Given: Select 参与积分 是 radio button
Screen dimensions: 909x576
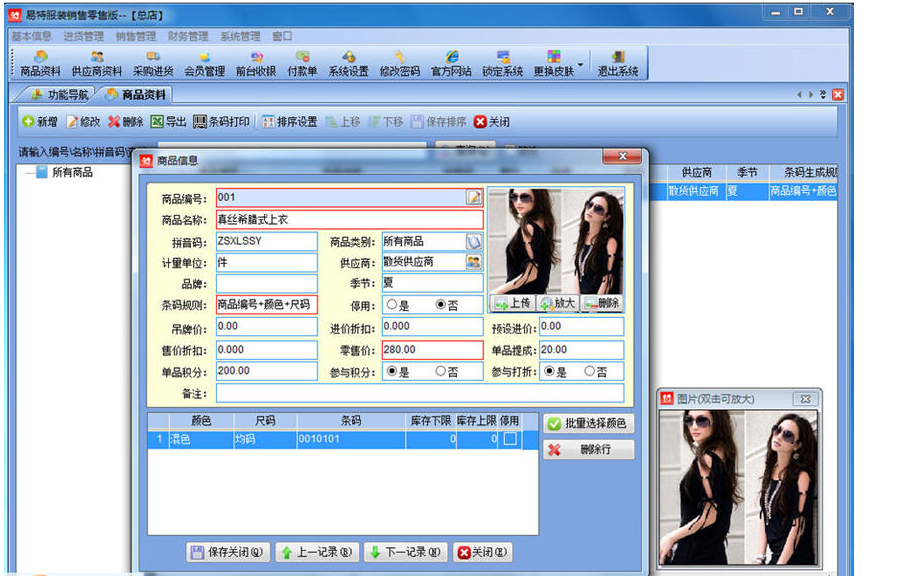Looking at the screenshot, I should coord(392,371).
